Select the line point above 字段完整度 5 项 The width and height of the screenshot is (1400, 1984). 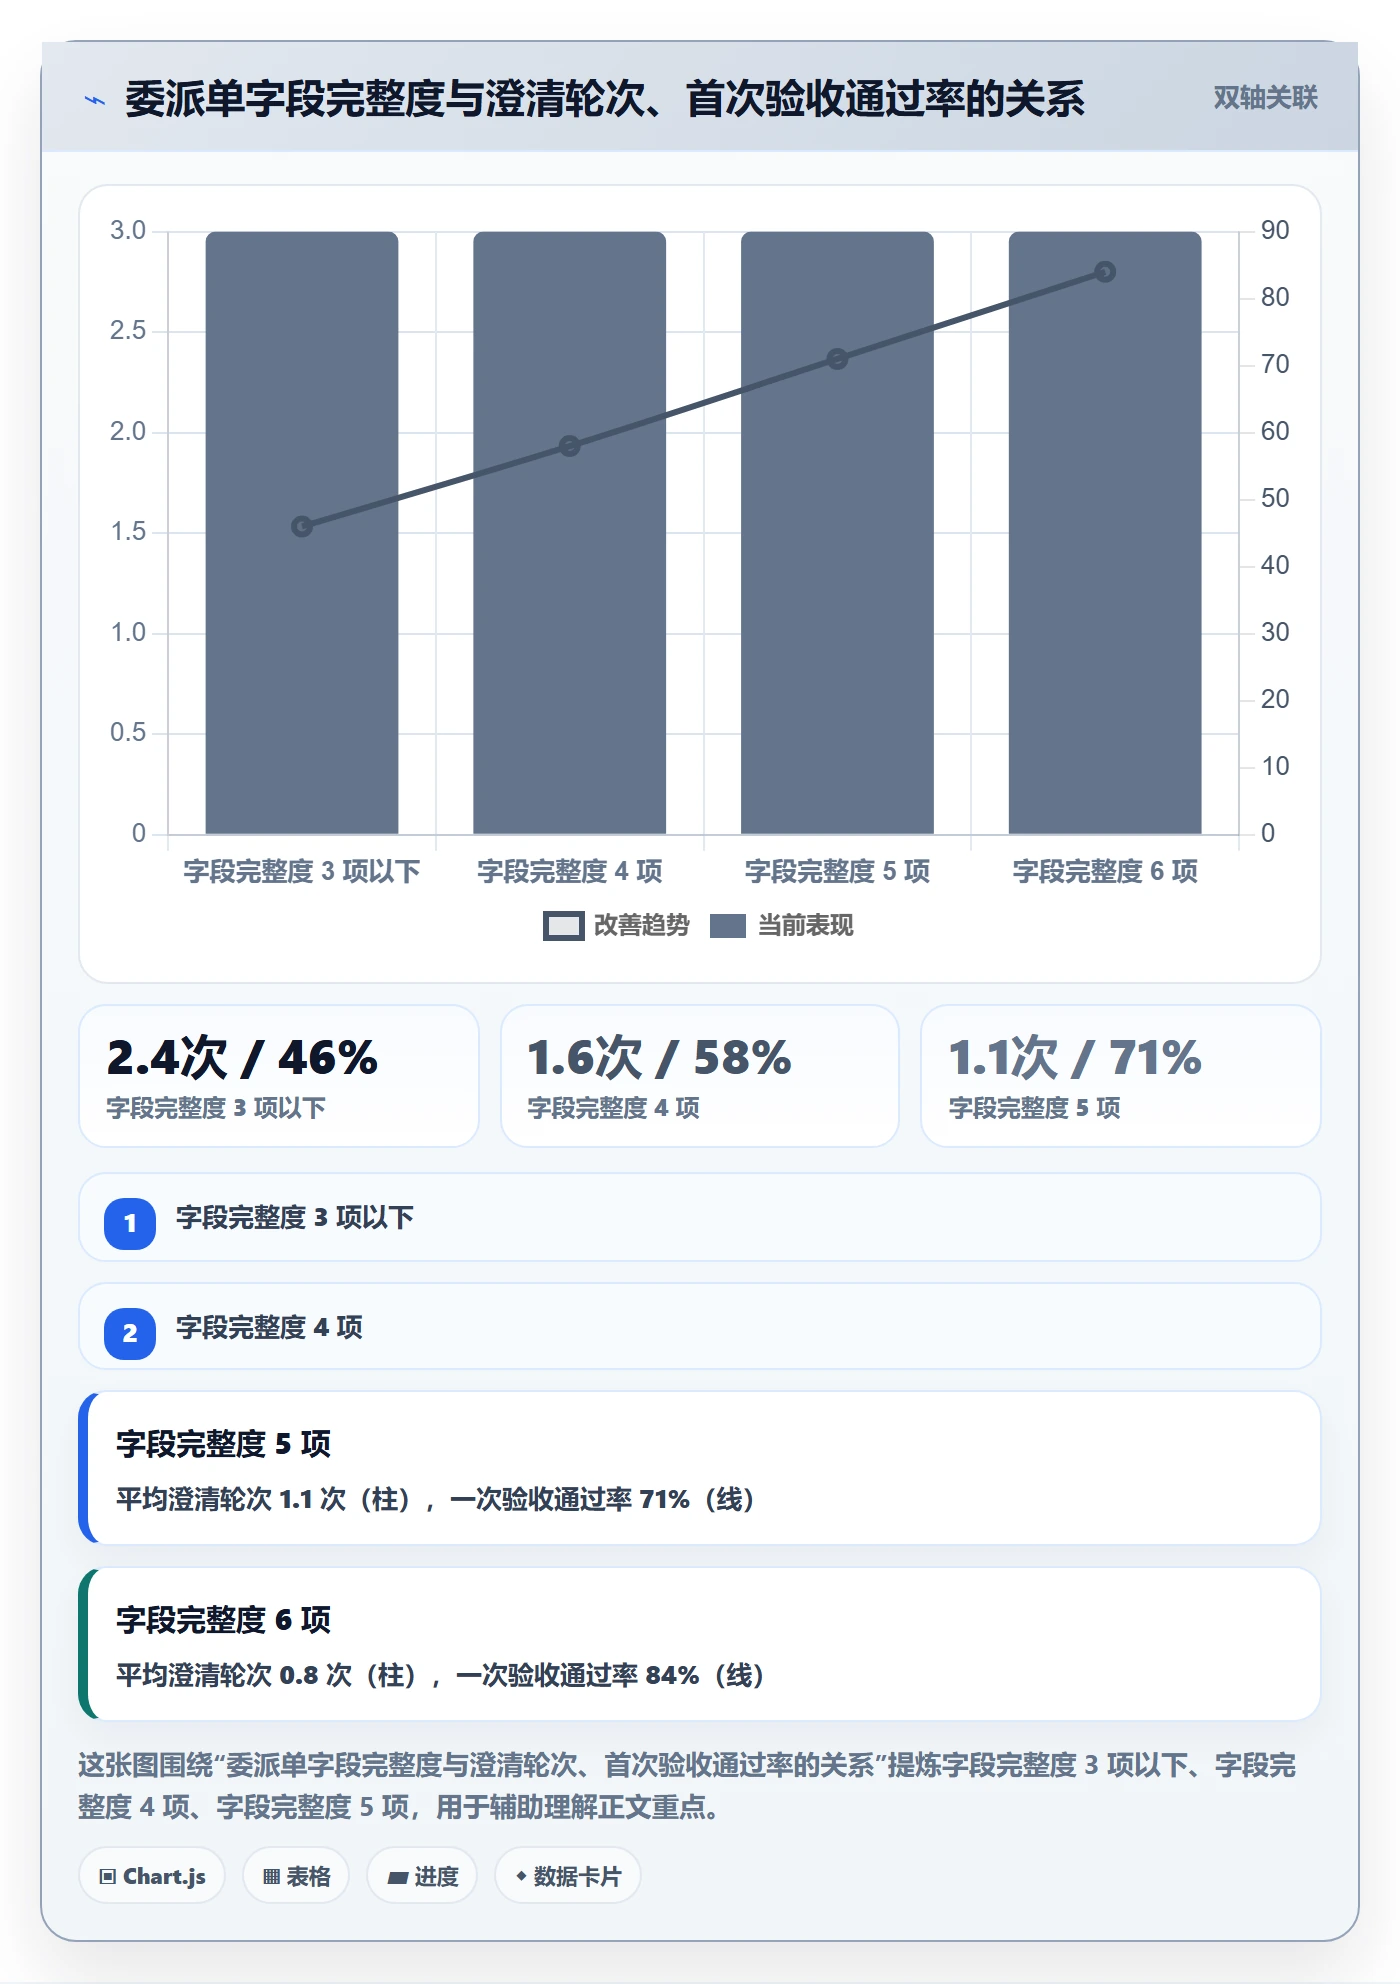[x=837, y=359]
